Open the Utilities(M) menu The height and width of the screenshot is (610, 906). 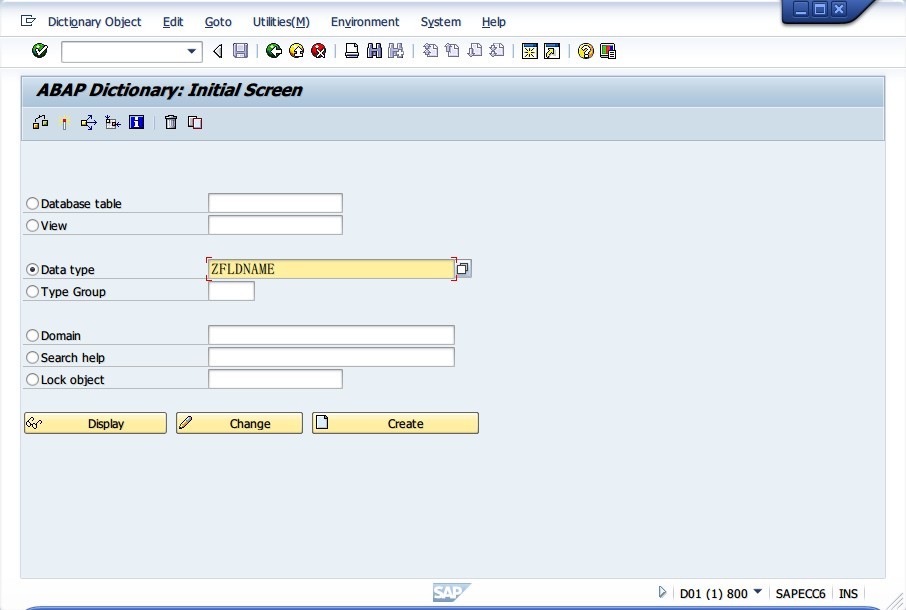tap(281, 22)
